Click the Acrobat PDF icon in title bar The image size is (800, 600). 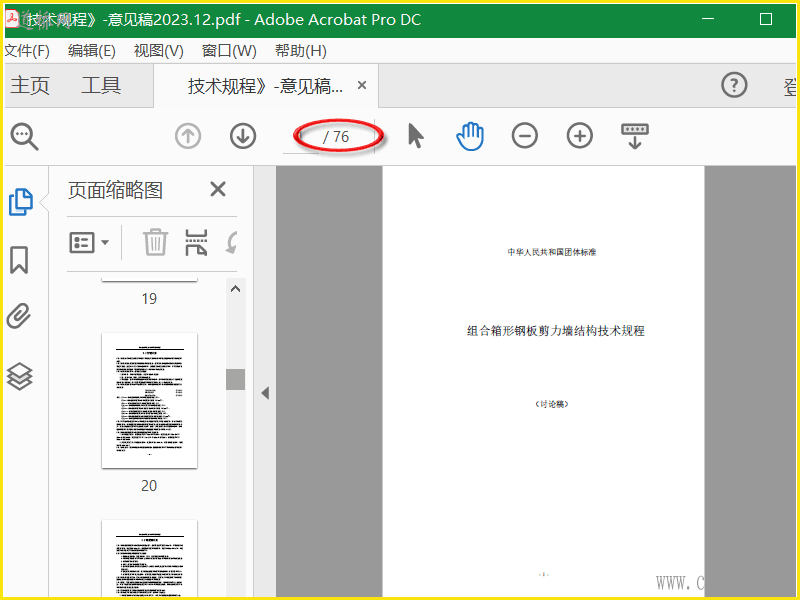(11, 18)
